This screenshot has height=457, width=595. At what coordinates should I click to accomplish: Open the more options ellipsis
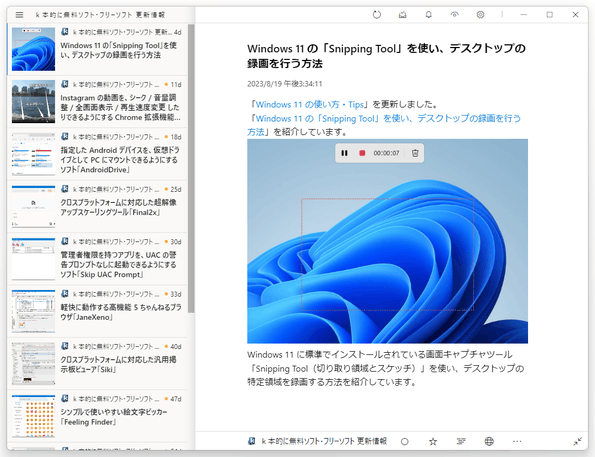pyautogui.click(x=517, y=441)
